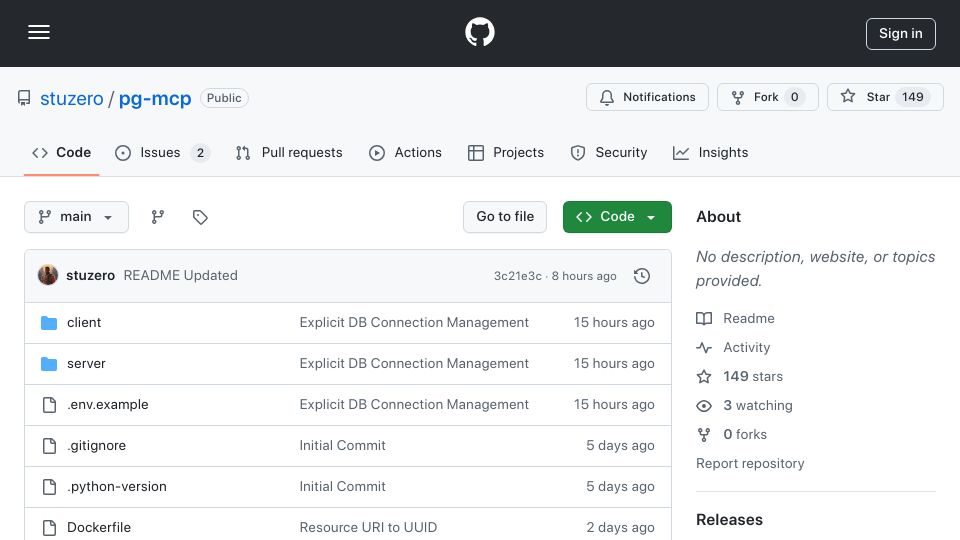View tags via the tag icon
The image size is (960, 540).
point(200,217)
